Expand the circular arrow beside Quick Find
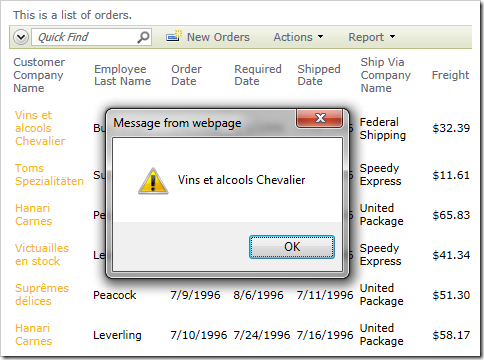484x360 pixels. tap(21, 37)
